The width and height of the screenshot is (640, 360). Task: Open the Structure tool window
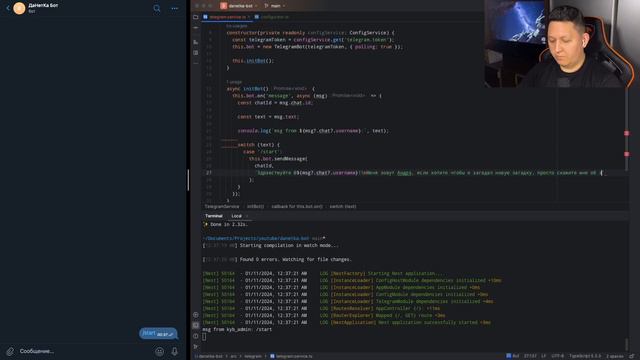196,42
